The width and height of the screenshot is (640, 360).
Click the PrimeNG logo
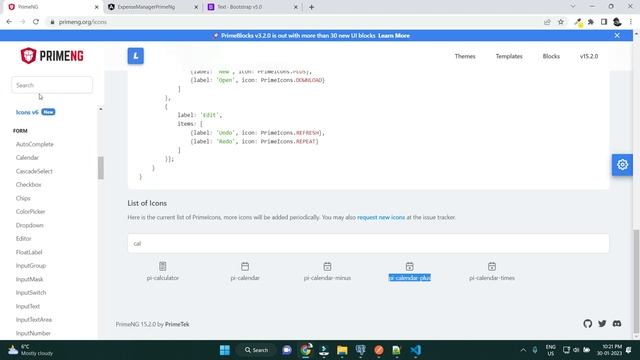coord(52,56)
